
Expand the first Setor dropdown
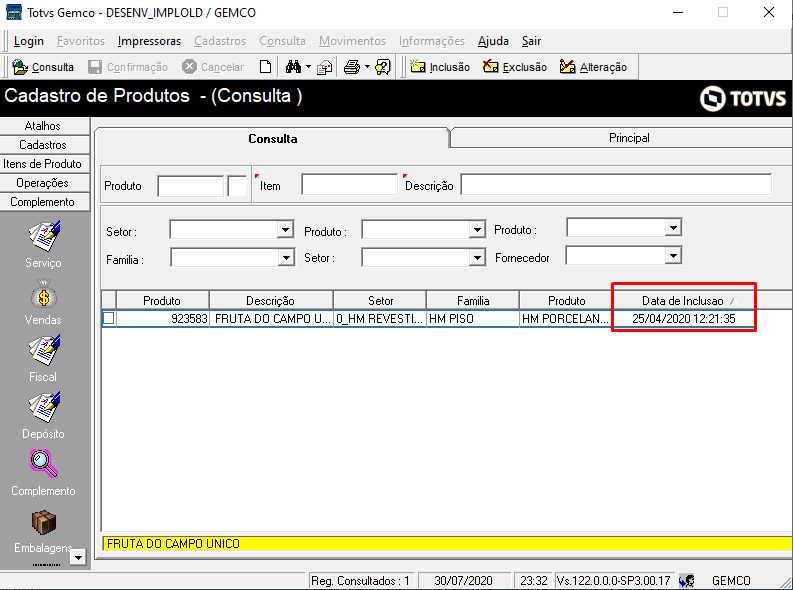(x=285, y=230)
